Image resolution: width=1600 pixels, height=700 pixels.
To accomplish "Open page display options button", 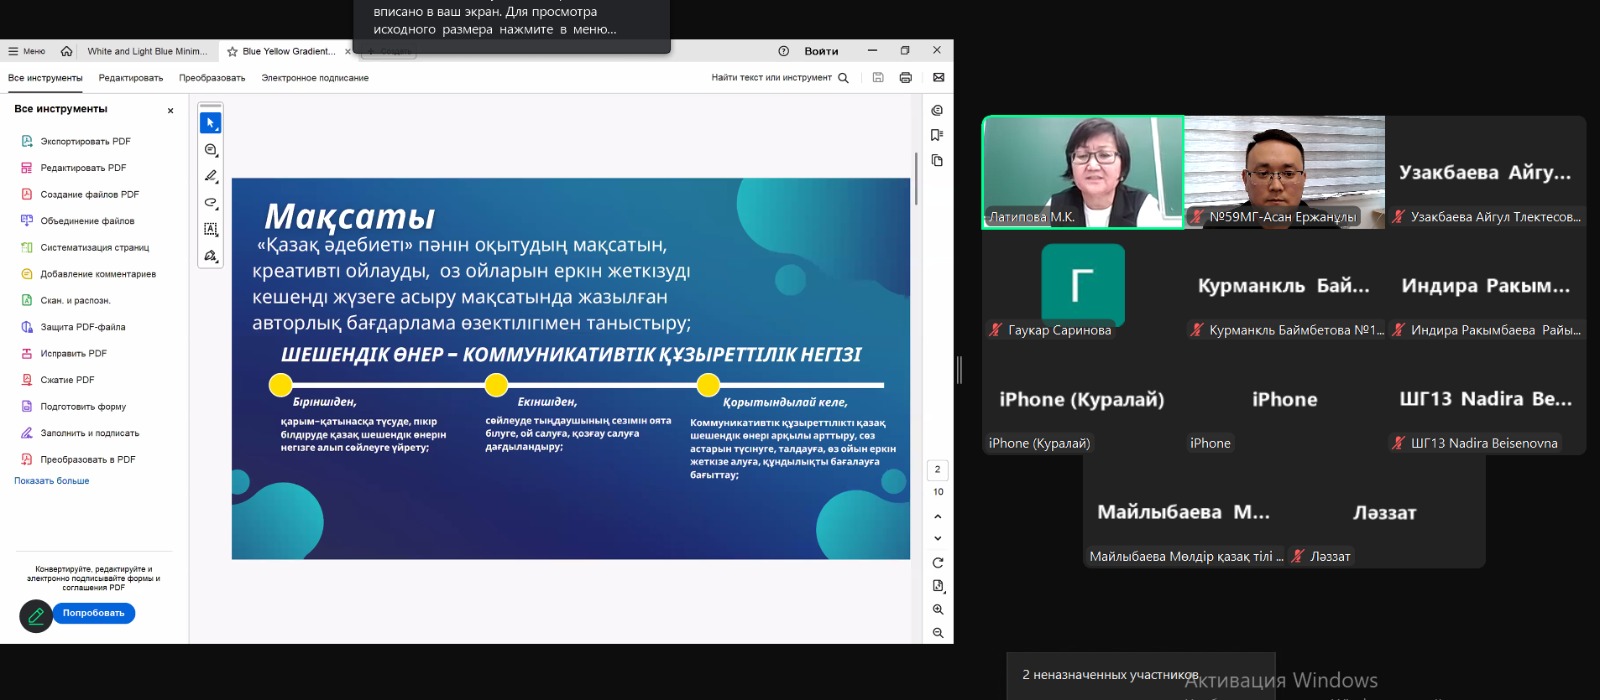I will [x=938, y=586].
